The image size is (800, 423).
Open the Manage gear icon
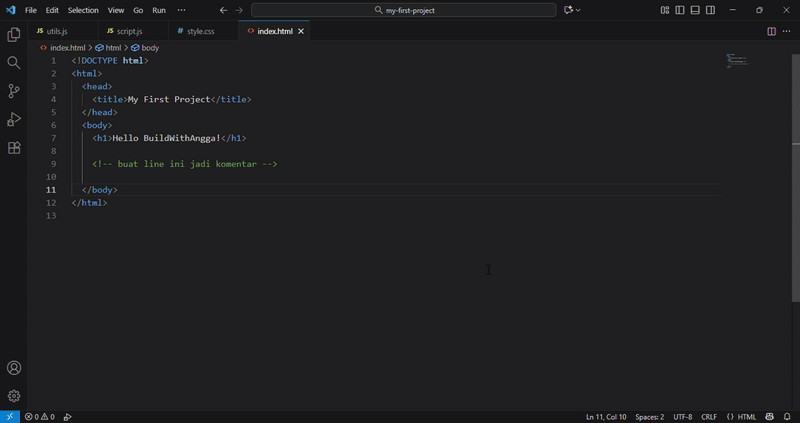[x=14, y=396]
